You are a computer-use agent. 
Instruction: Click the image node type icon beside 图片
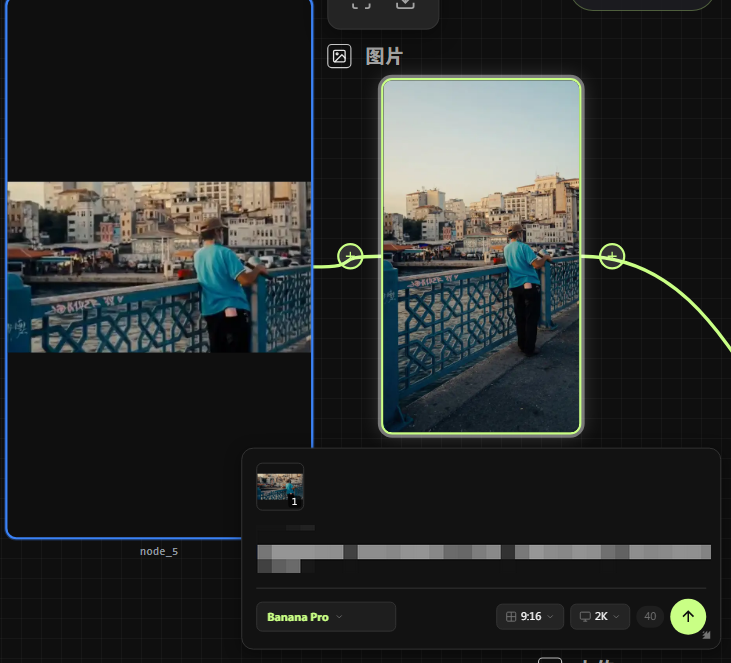click(340, 56)
